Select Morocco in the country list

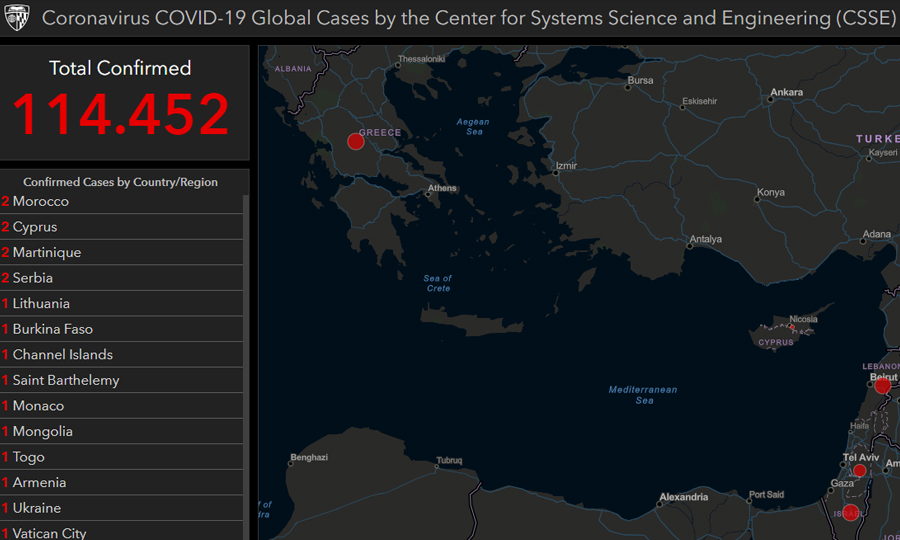coord(121,201)
